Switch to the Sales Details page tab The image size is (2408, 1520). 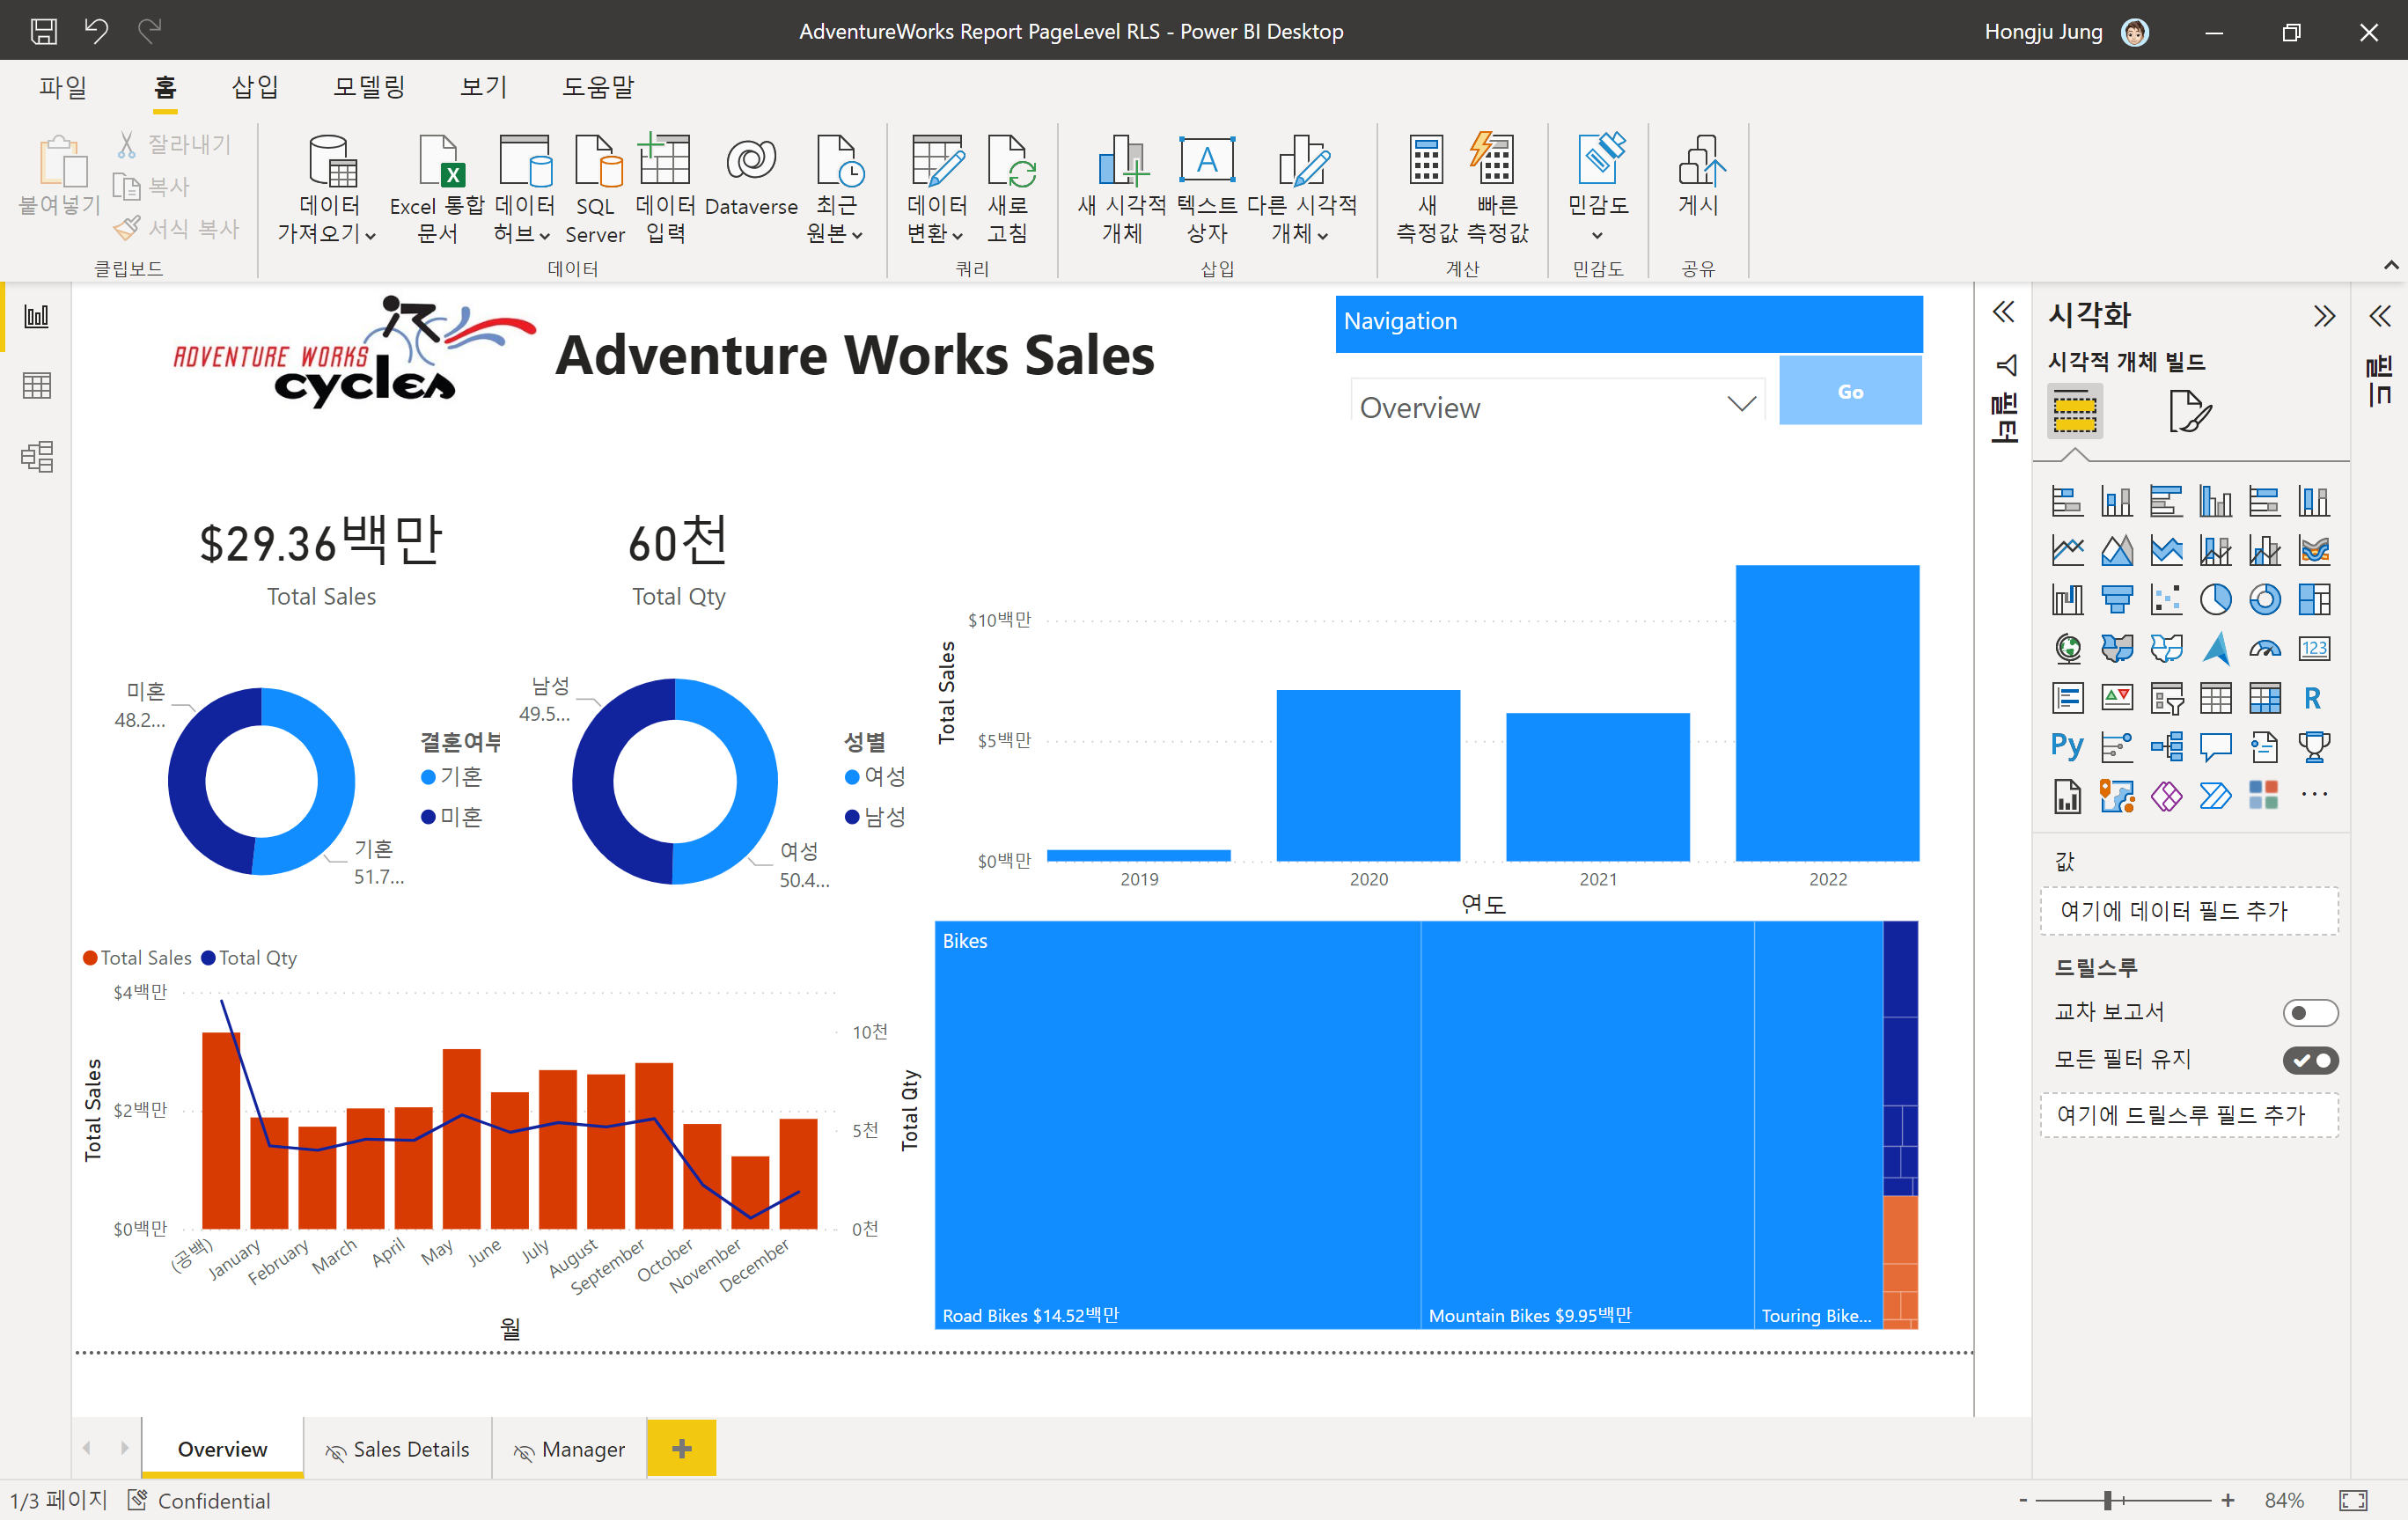(398, 1449)
